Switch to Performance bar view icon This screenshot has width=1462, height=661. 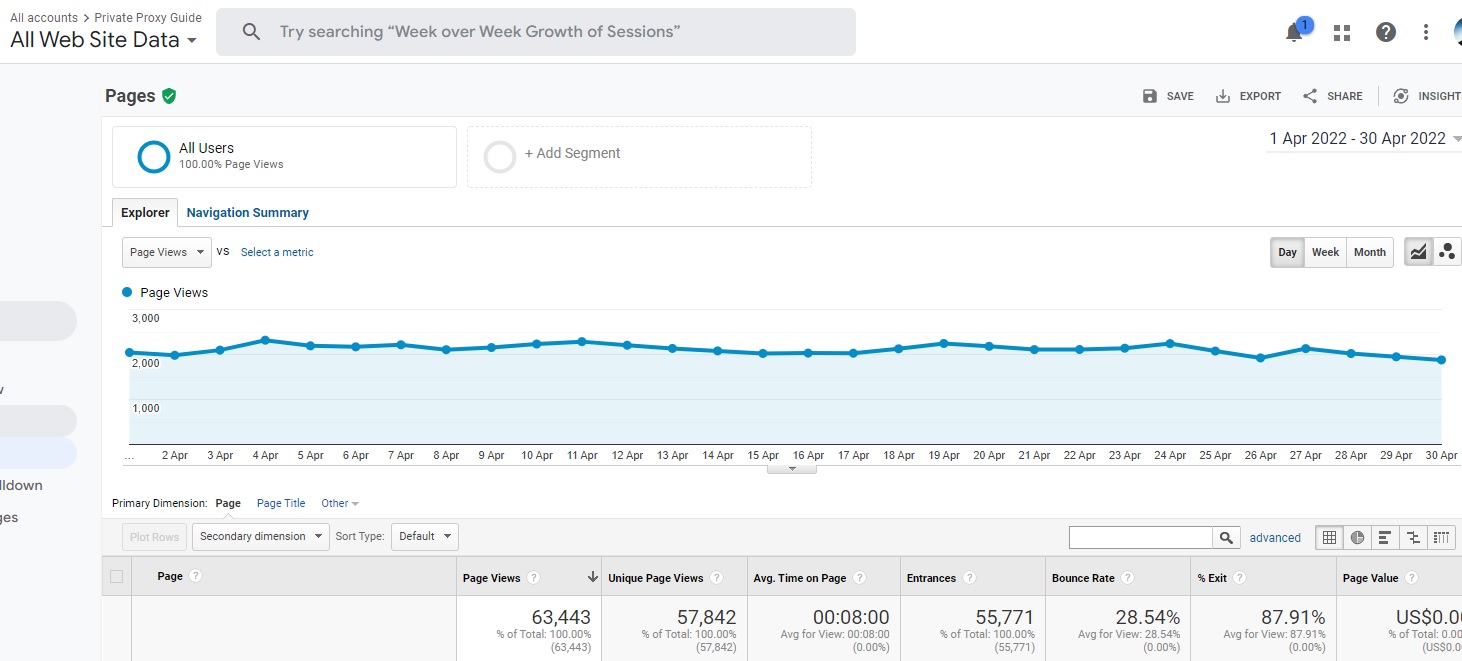pos(1385,537)
